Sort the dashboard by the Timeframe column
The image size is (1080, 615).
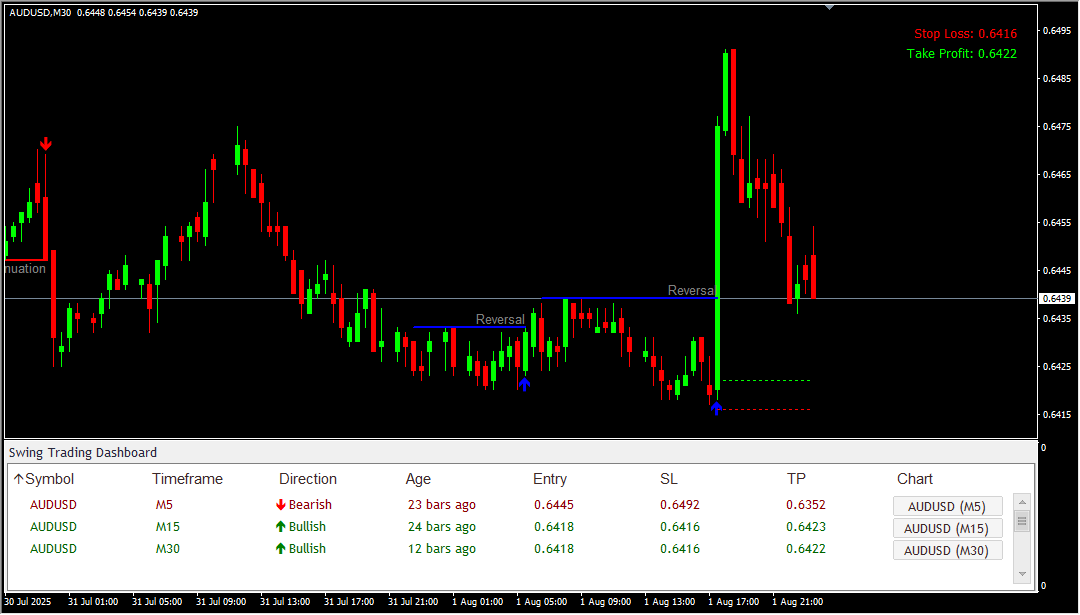[187, 479]
